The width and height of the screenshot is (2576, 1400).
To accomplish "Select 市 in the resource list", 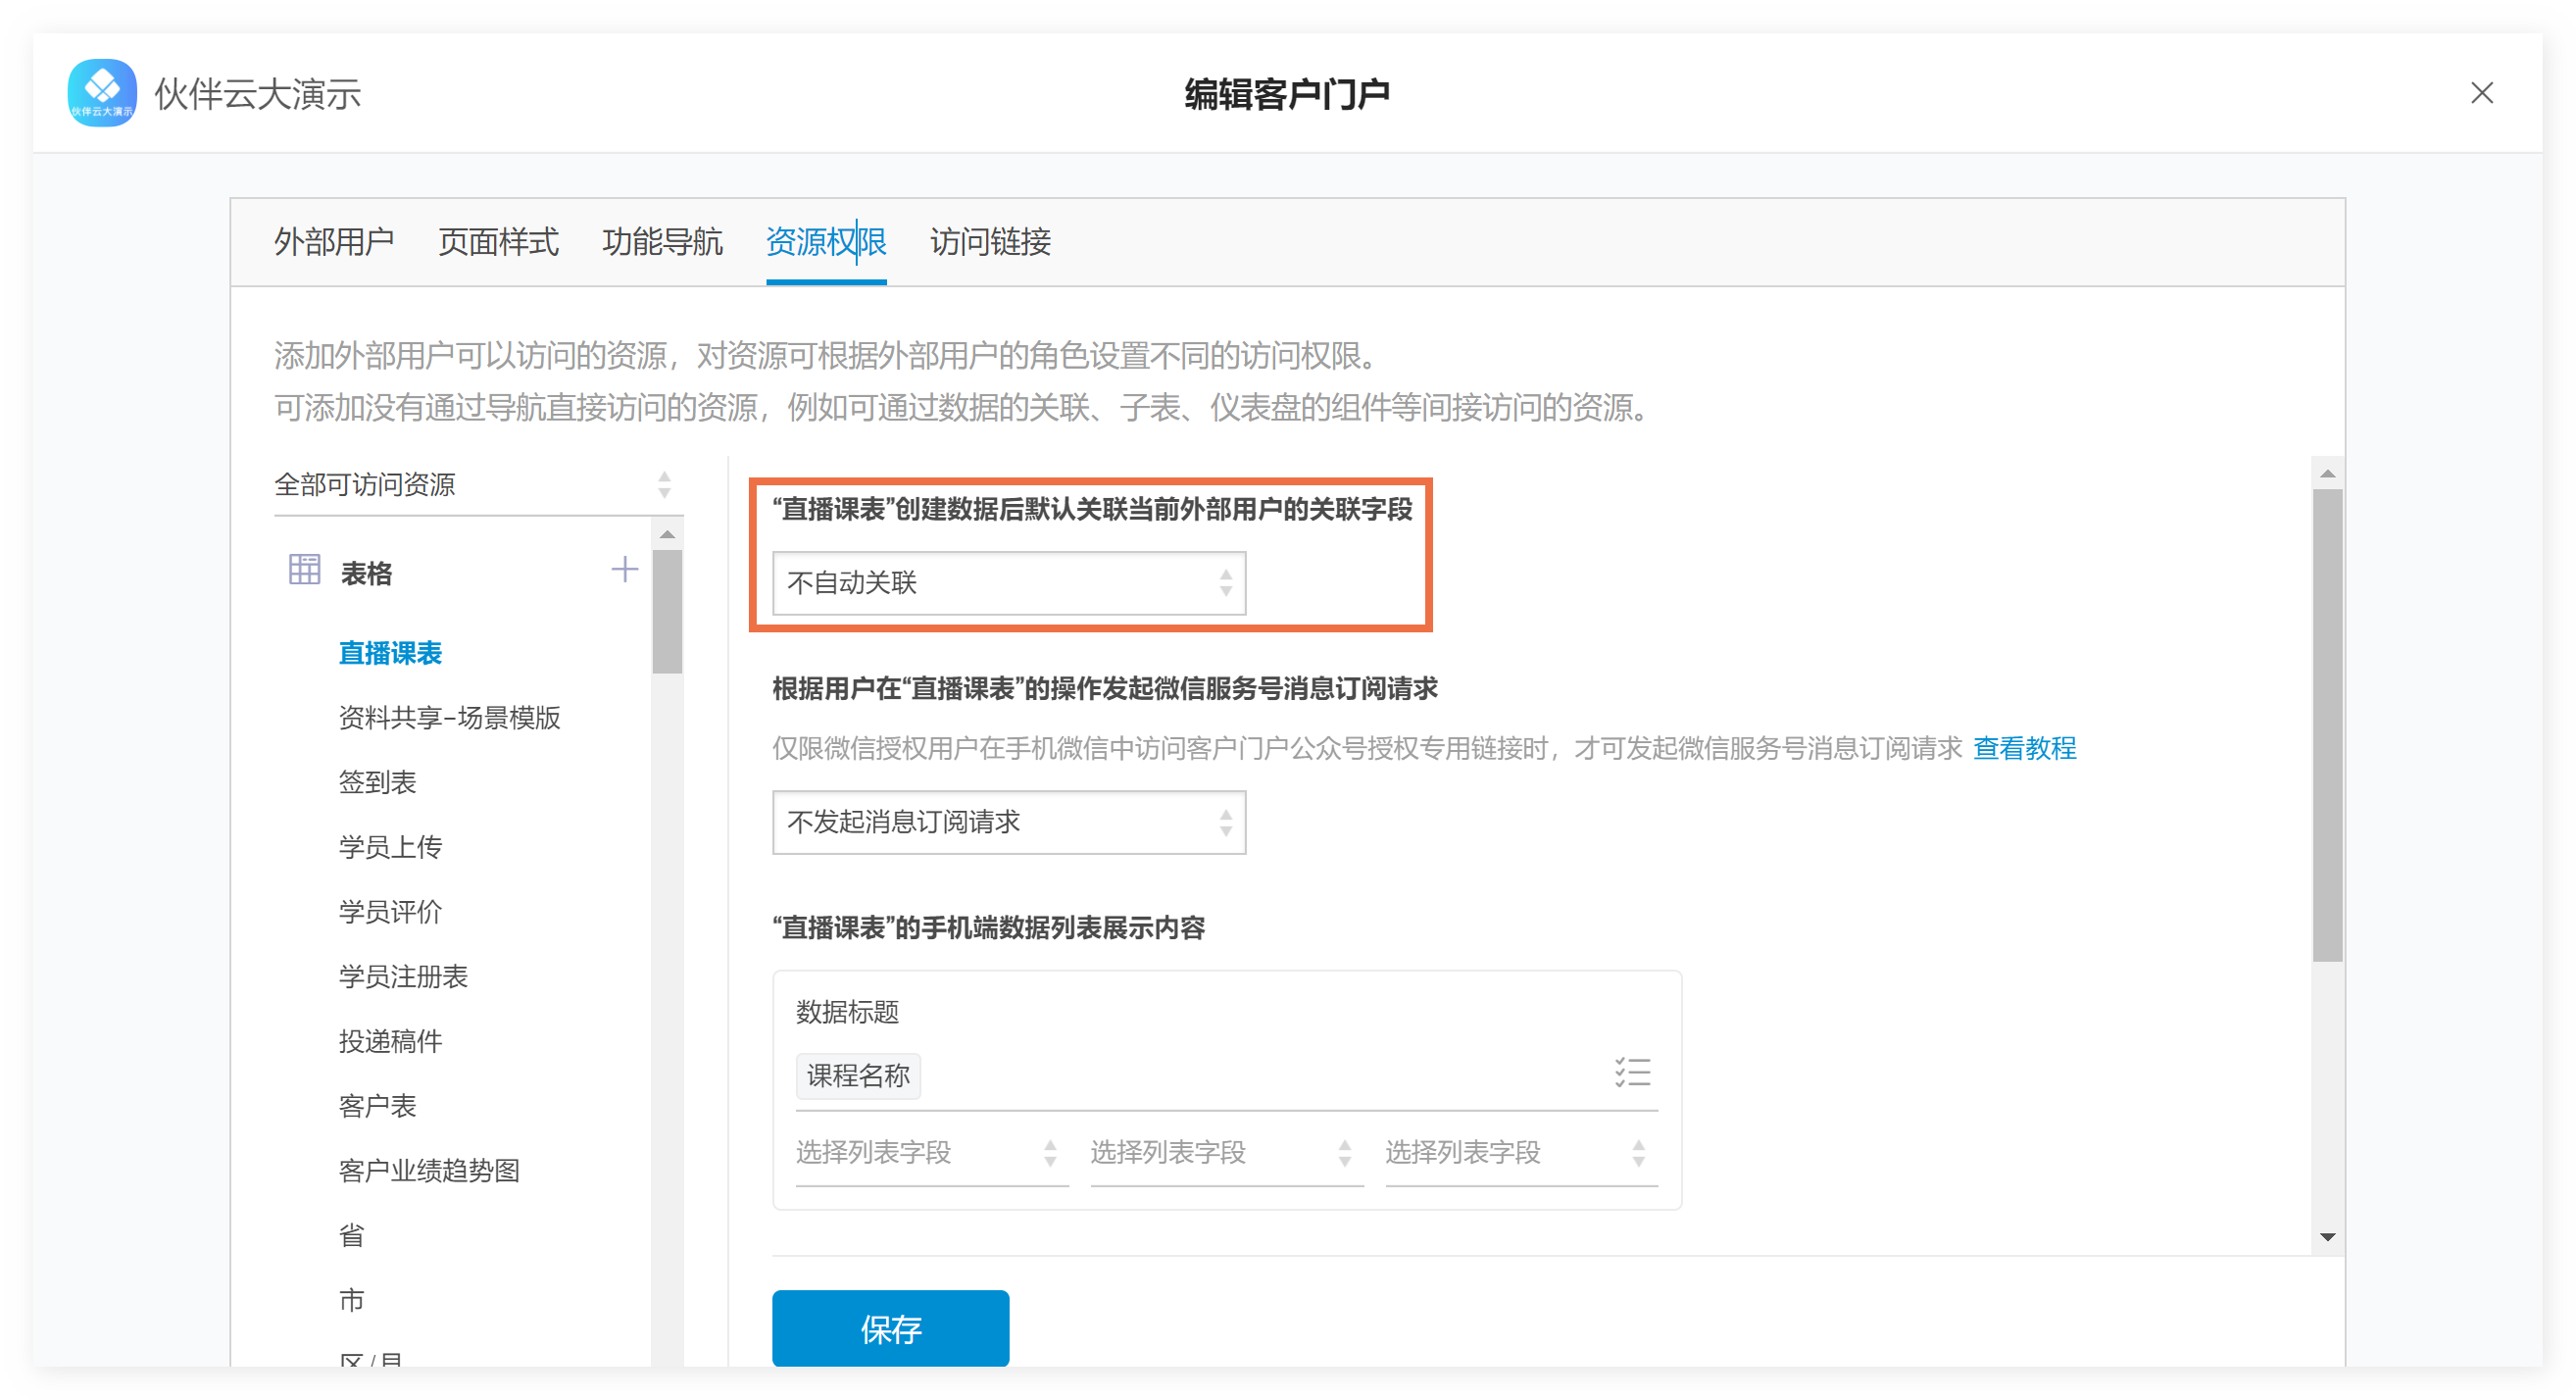I will 351,1300.
